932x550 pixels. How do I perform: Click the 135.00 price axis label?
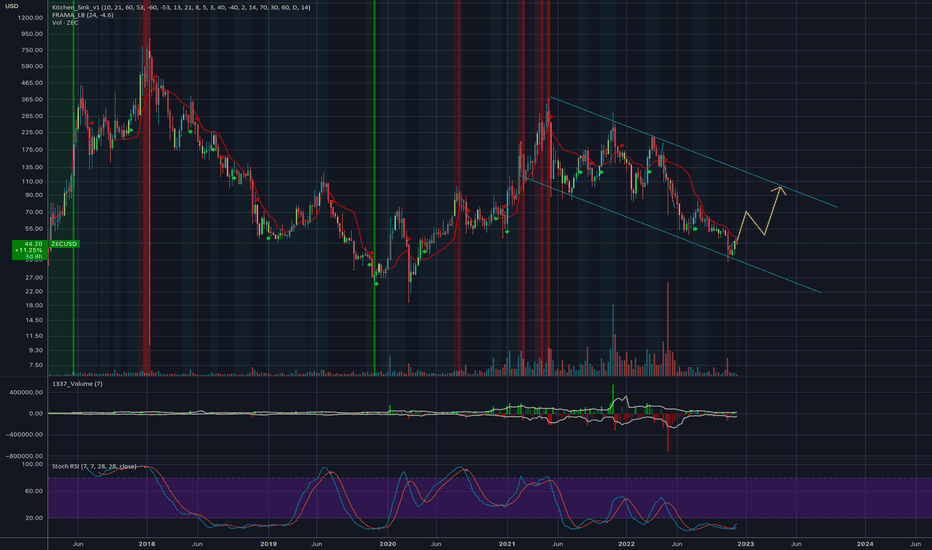click(x=32, y=167)
